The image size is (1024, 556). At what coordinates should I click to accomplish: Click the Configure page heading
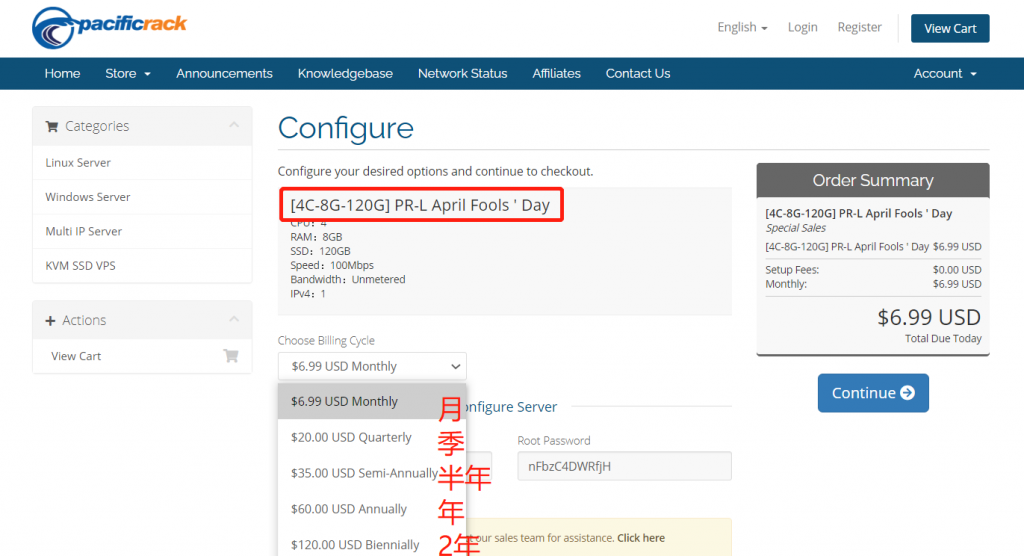[x=345, y=128]
